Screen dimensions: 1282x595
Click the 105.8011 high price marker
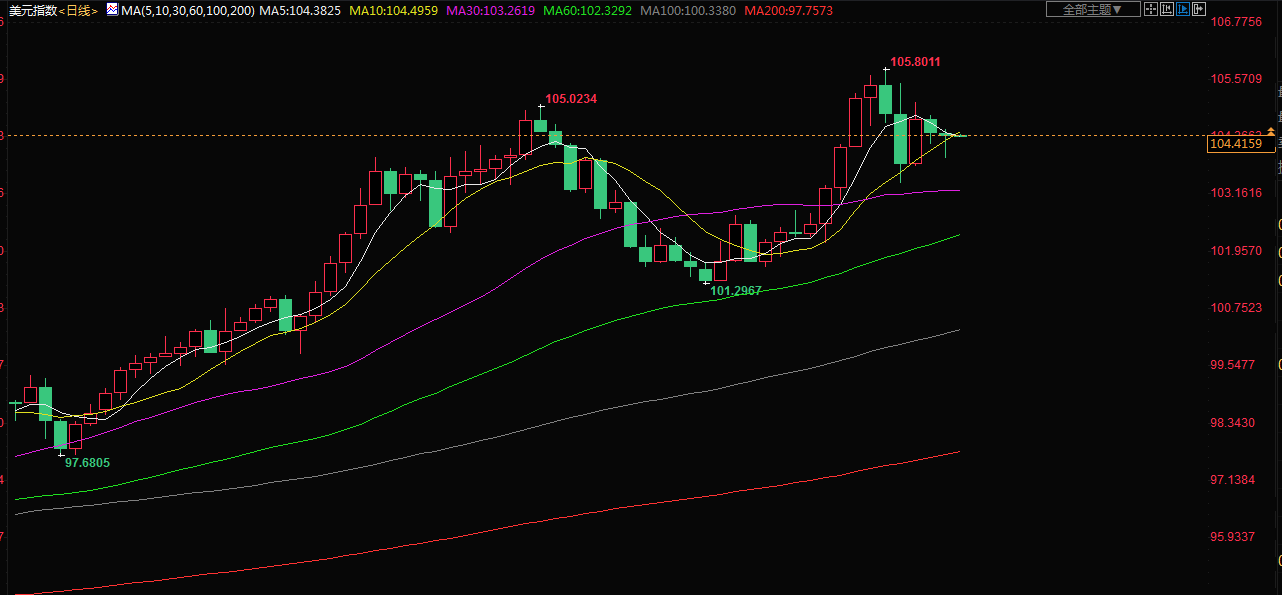coord(915,62)
